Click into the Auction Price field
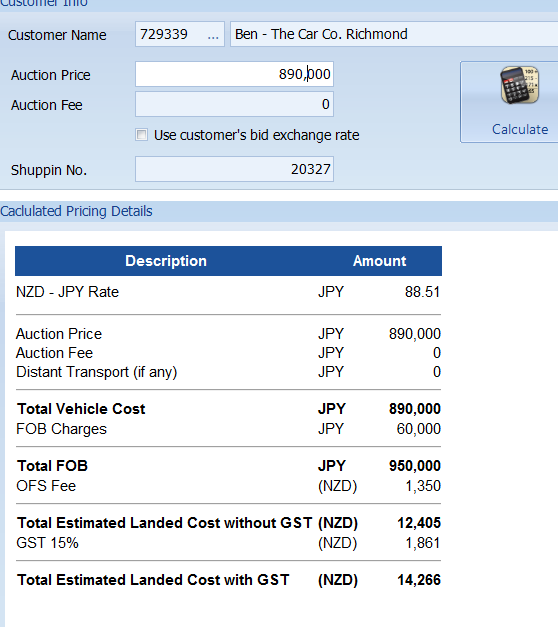 coord(234,74)
